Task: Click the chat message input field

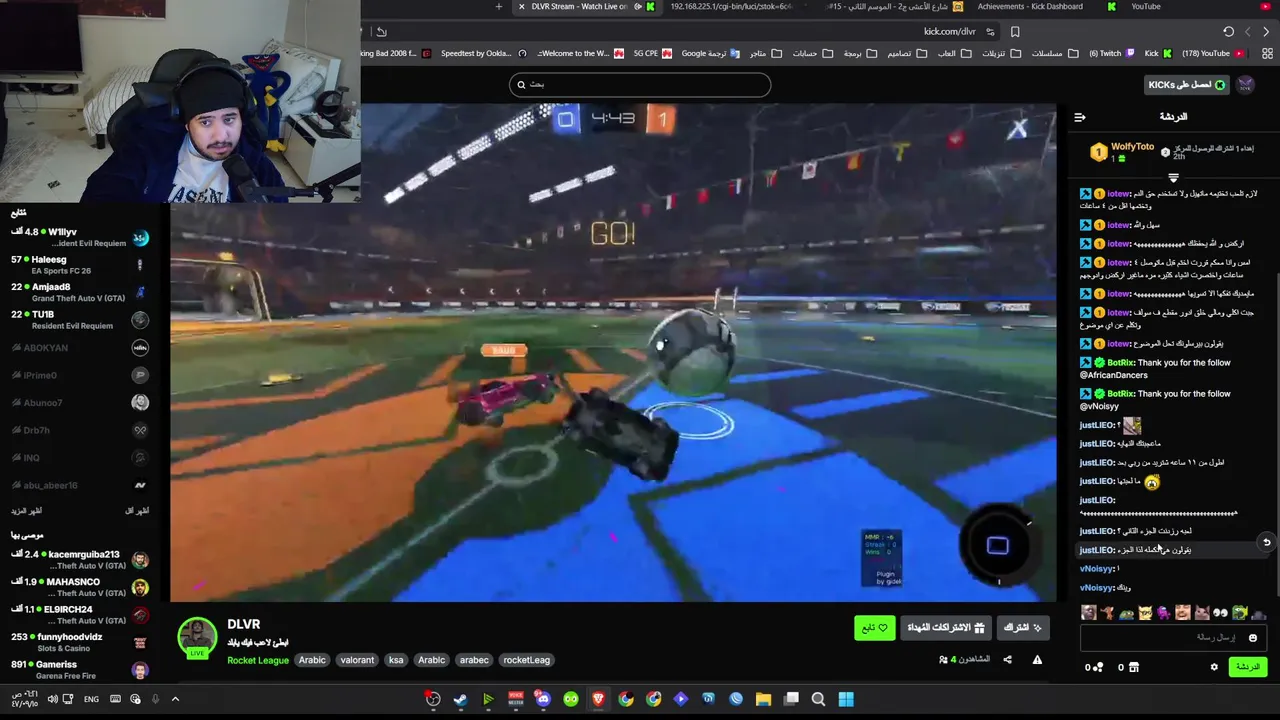Action: [x=1174, y=638]
